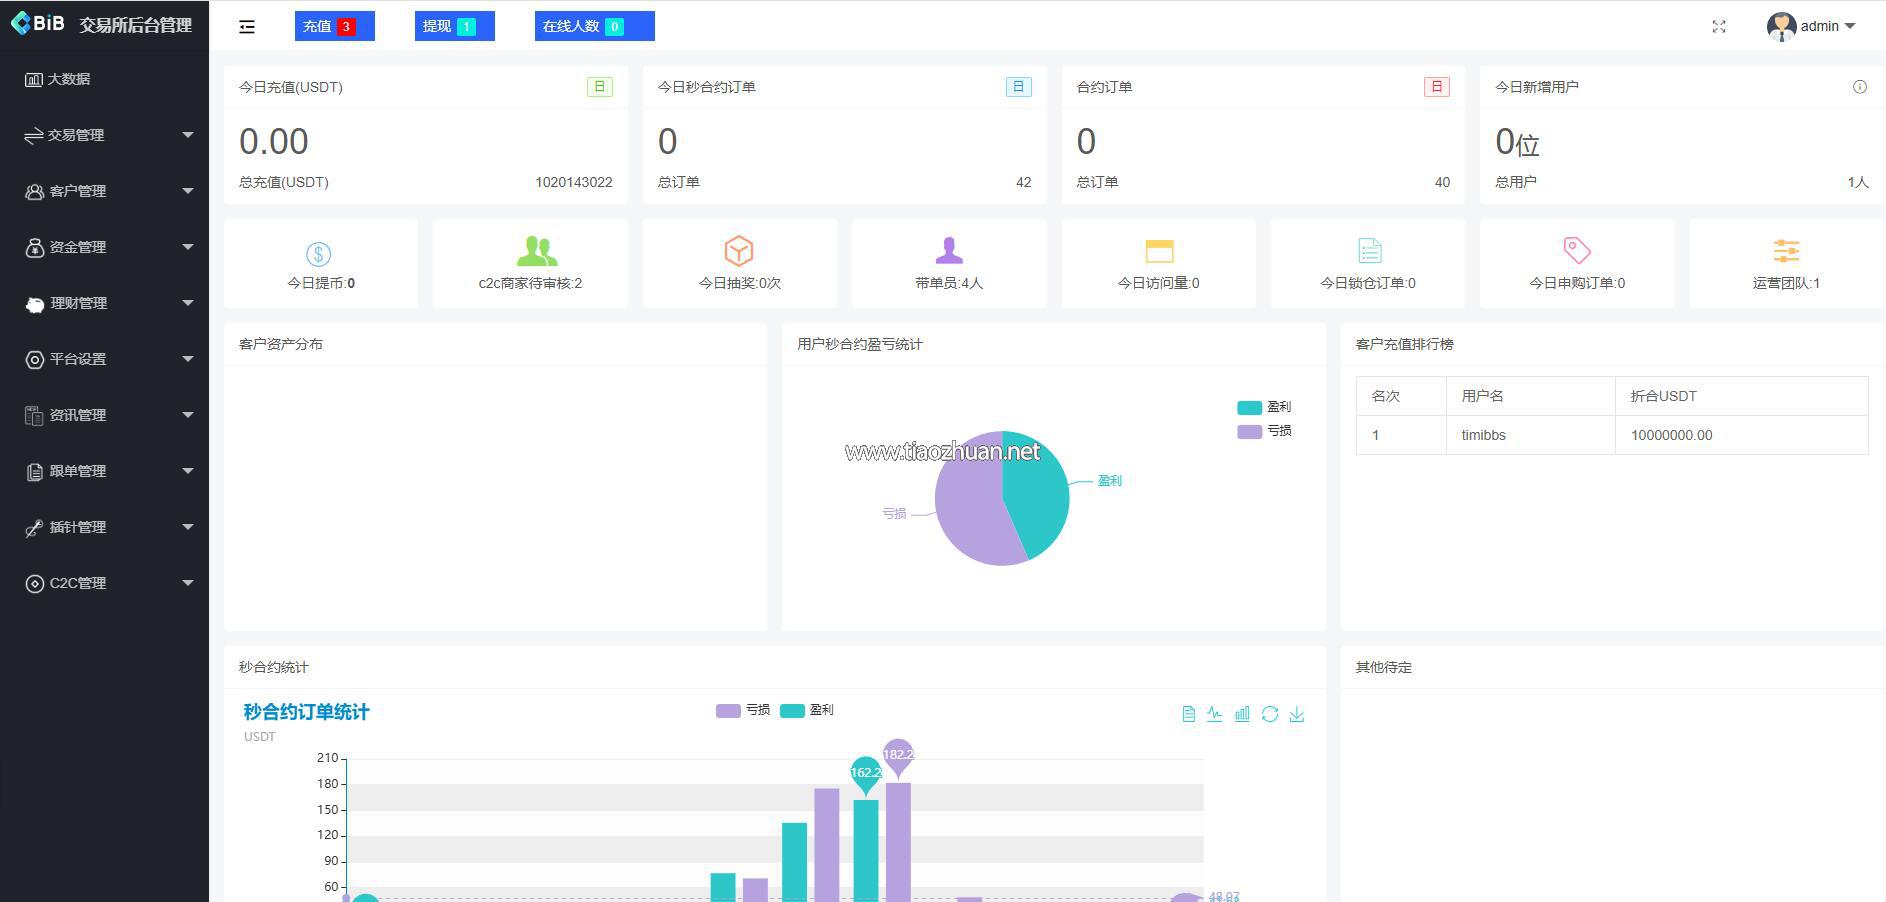Click the 跟单管理 clipboard icon
The width and height of the screenshot is (1886, 902).
coord(35,471)
